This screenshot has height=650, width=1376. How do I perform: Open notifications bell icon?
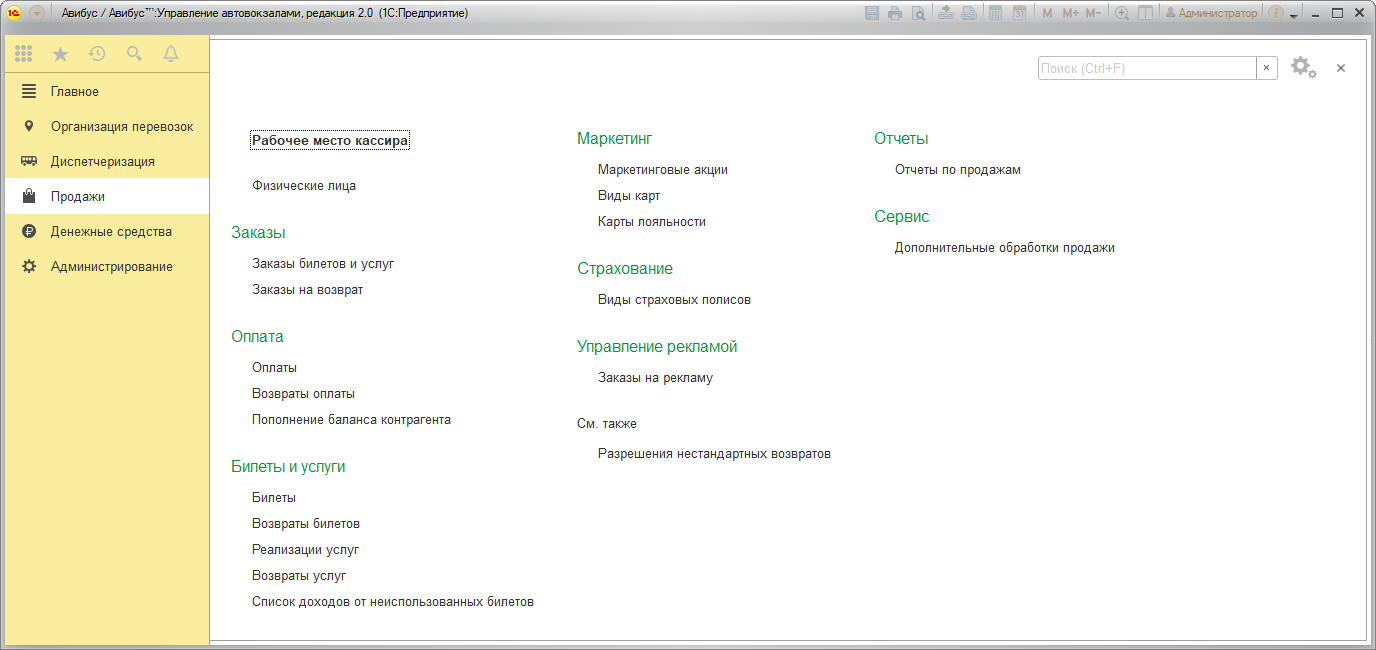click(x=171, y=54)
